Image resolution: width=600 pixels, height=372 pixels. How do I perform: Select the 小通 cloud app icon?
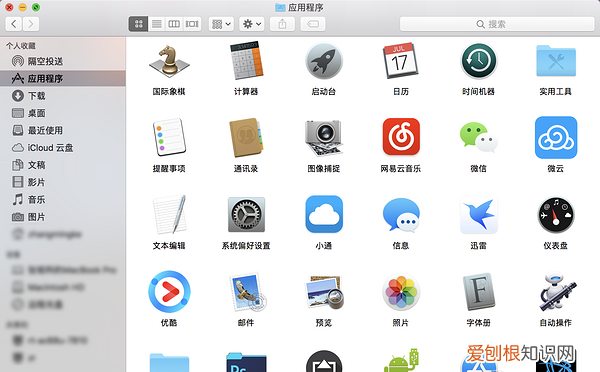(x=324, y=214)
